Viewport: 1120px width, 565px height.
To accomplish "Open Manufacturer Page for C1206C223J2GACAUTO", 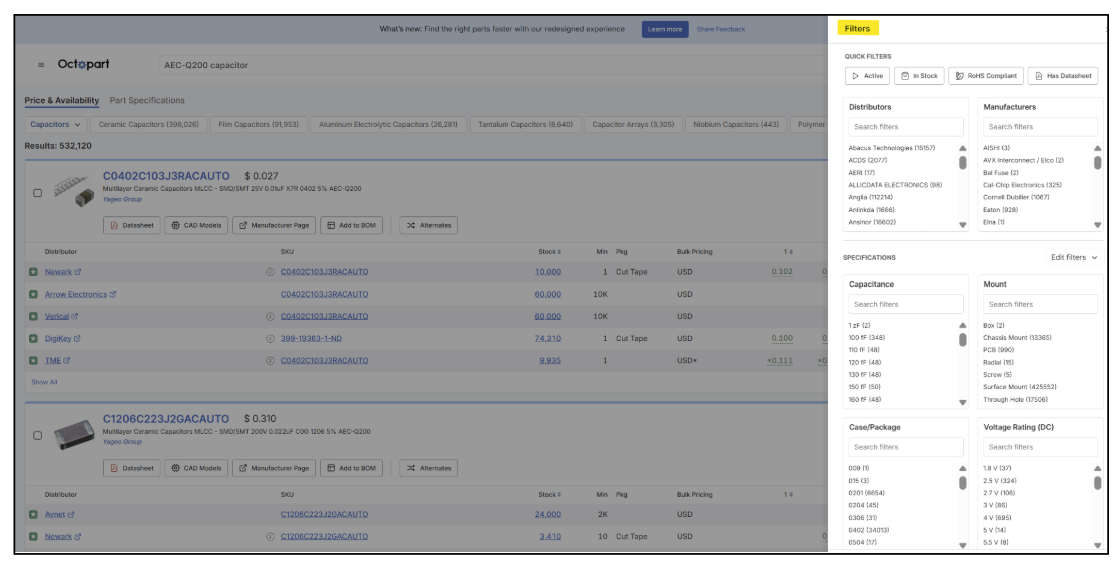I will click(x=274, y=469).
